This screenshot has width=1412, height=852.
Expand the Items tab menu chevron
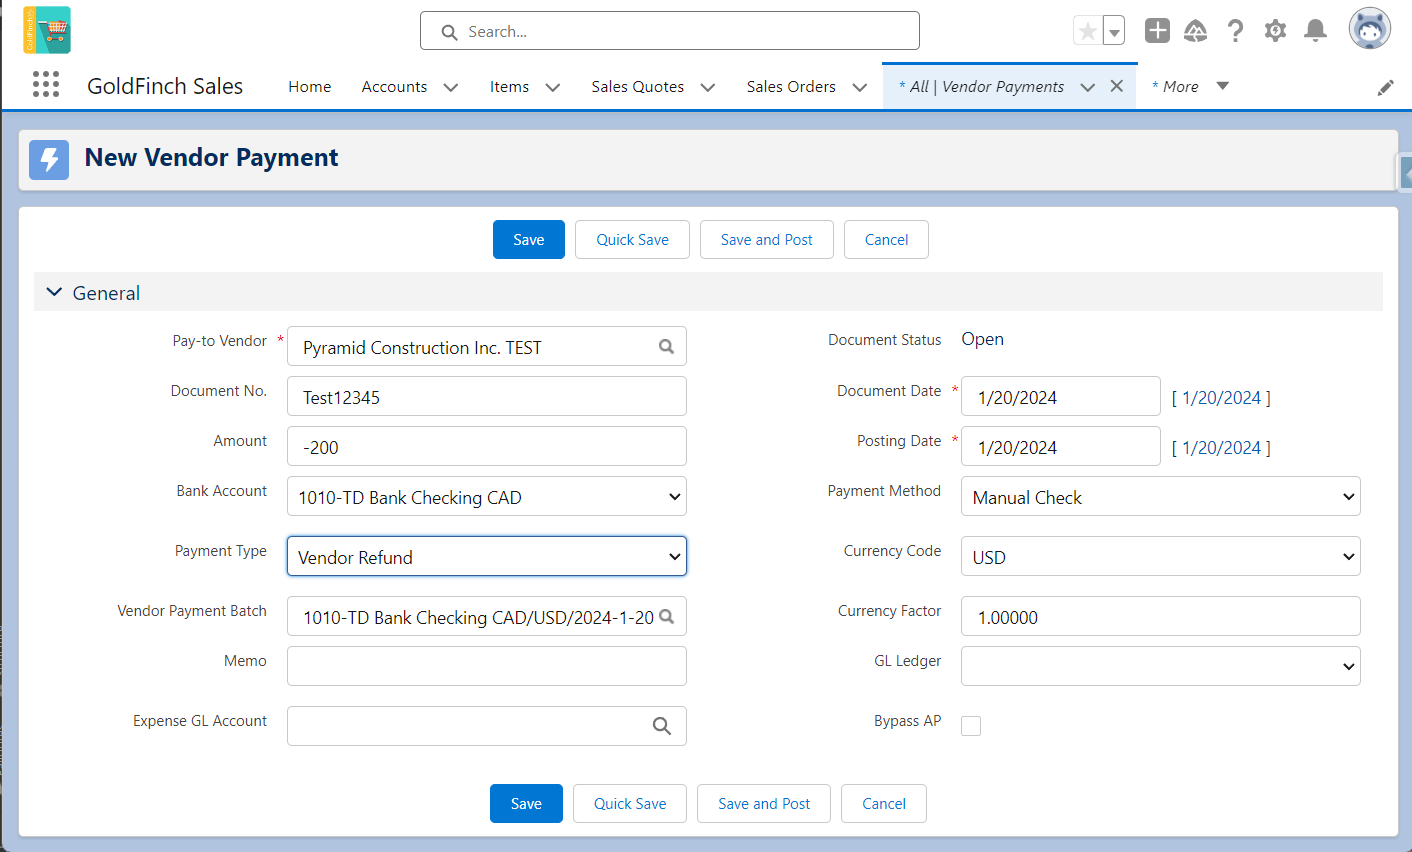pos(553,87)
